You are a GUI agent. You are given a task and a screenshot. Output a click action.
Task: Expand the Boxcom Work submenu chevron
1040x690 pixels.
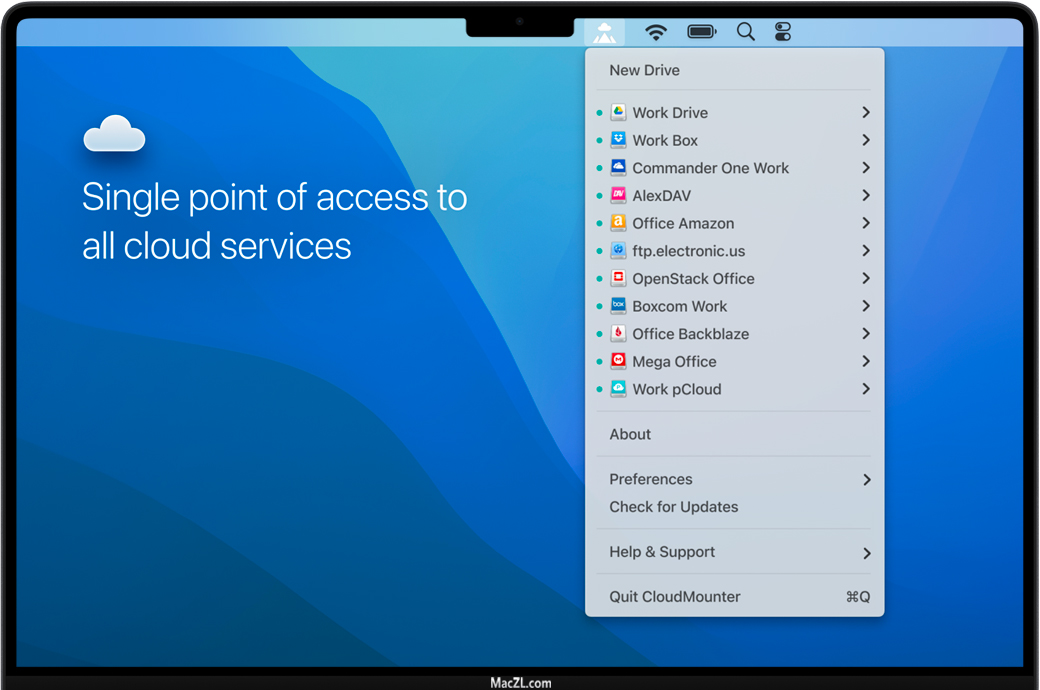[x=866, y=307]
